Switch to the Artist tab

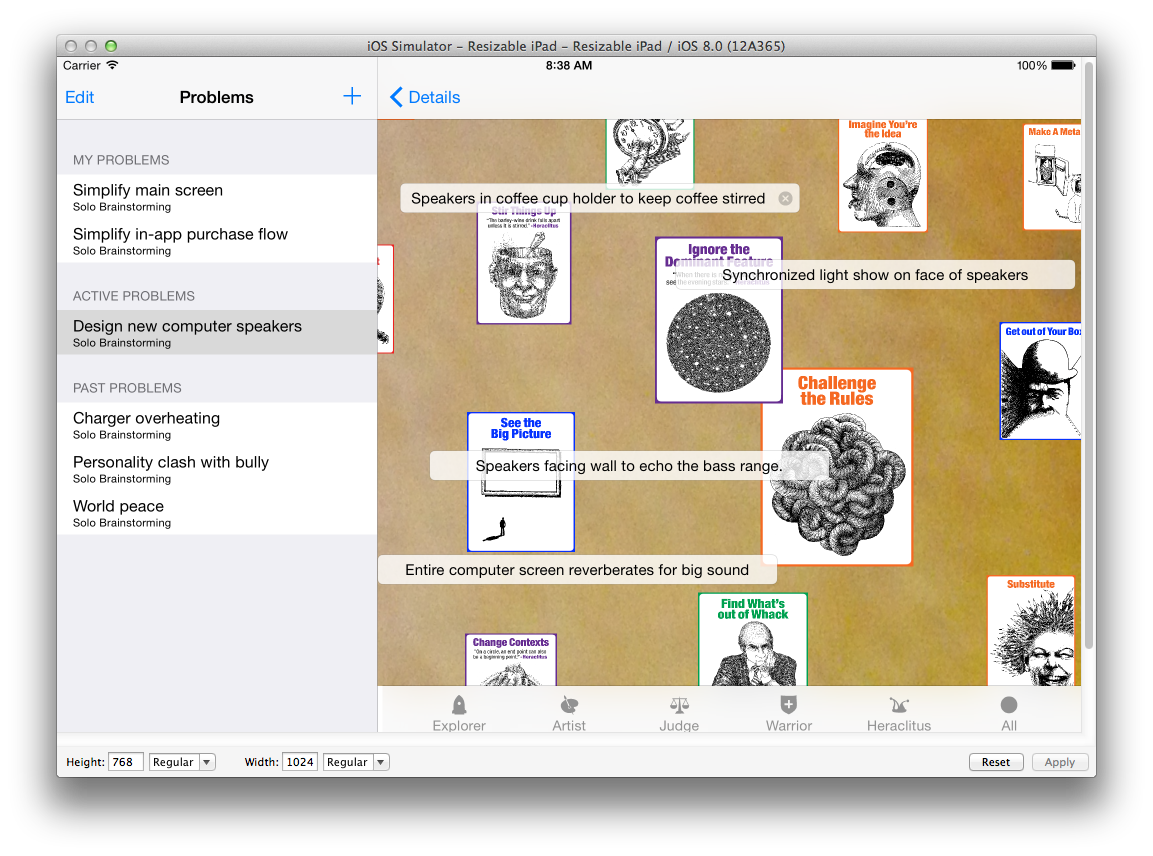(x=569, y=713)
